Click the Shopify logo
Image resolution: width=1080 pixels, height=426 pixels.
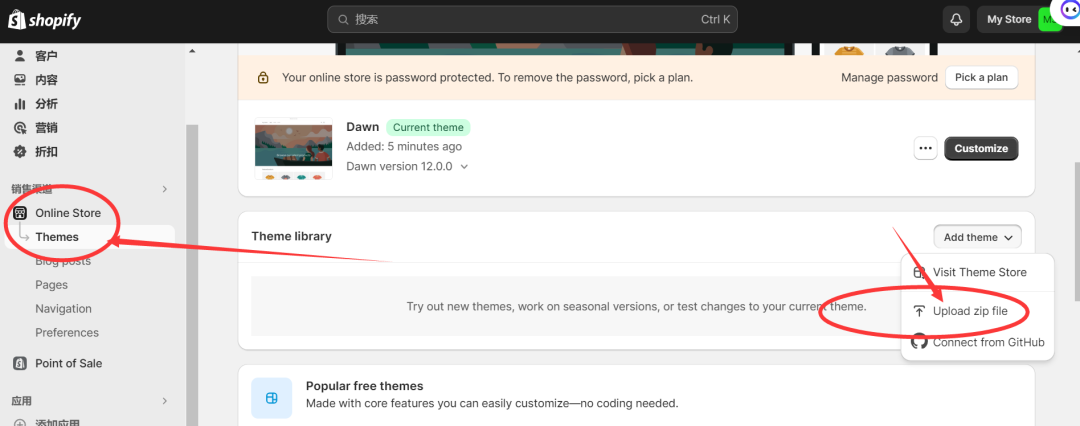tap(45, 20)
